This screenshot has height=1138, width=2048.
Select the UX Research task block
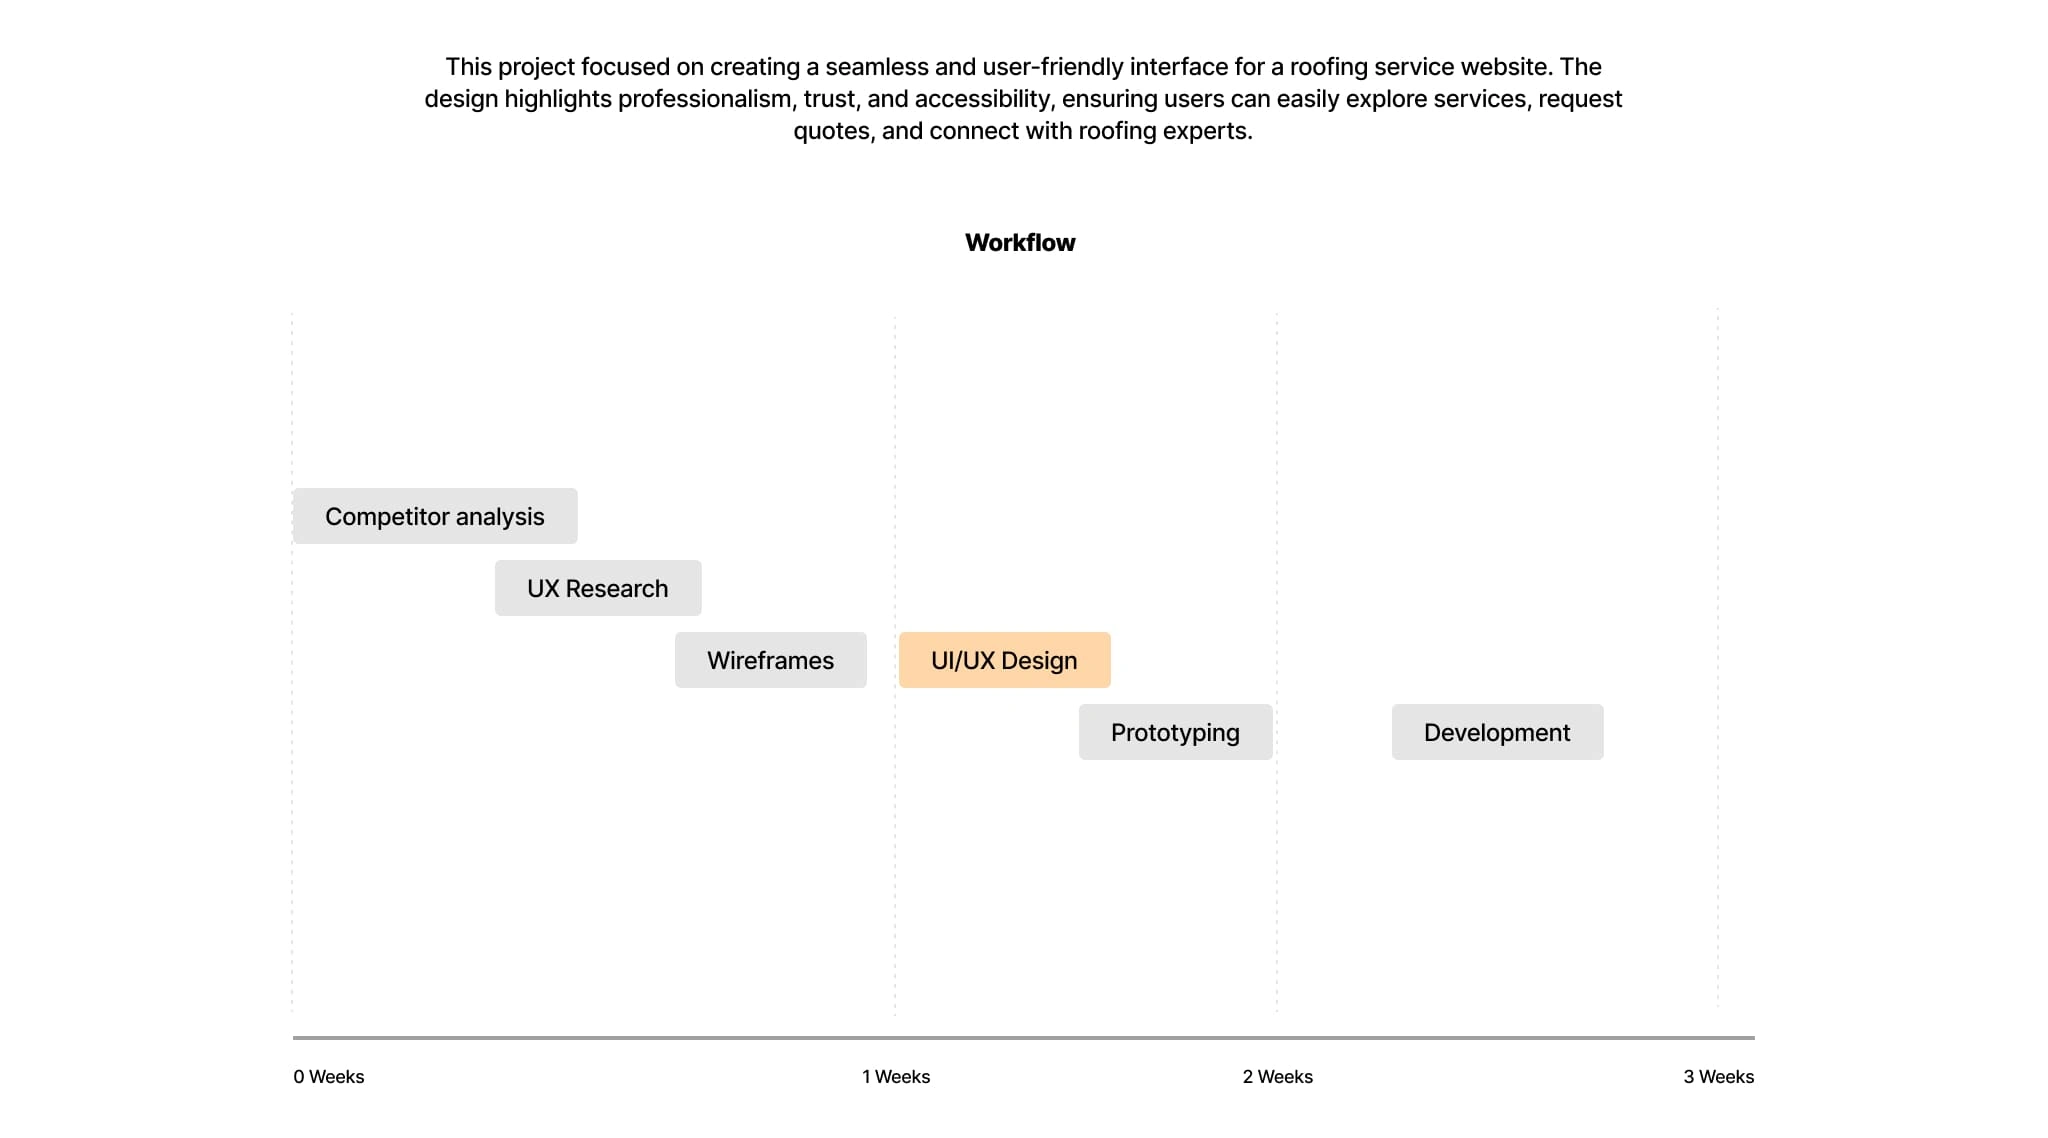[x=598, y=588]
